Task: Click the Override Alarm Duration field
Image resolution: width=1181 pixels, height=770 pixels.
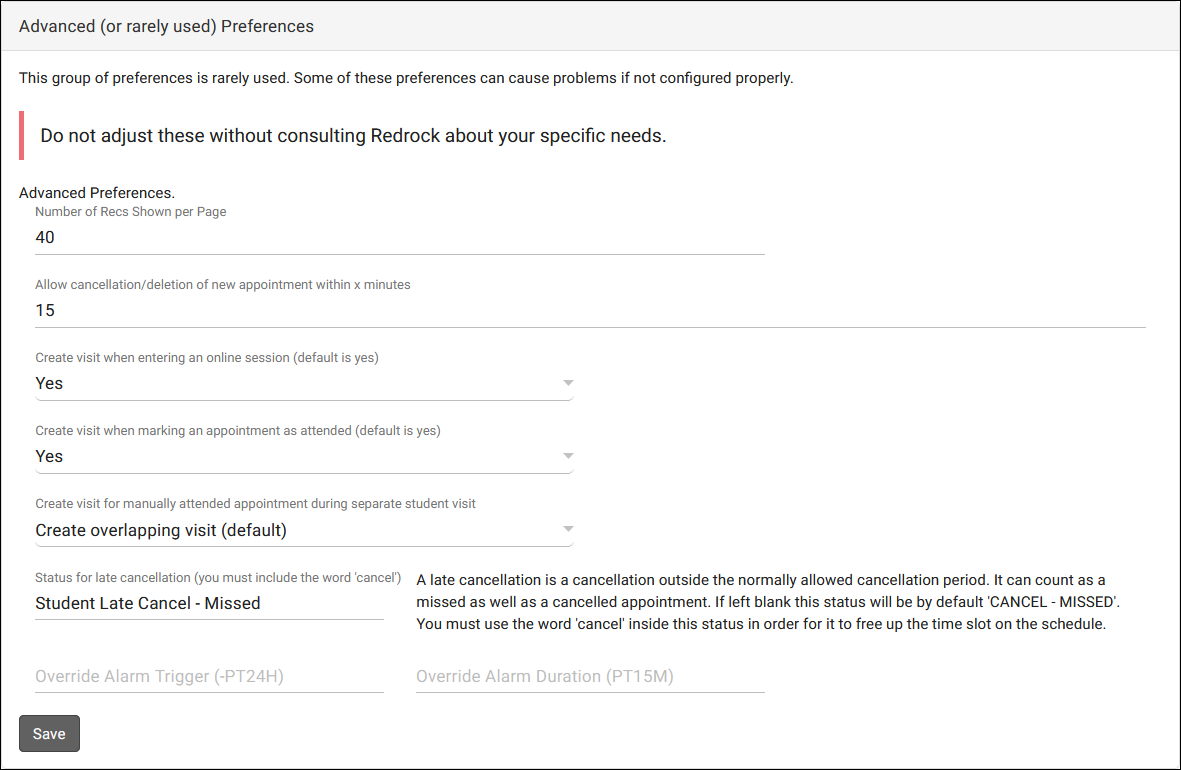Action: point(590,676)
